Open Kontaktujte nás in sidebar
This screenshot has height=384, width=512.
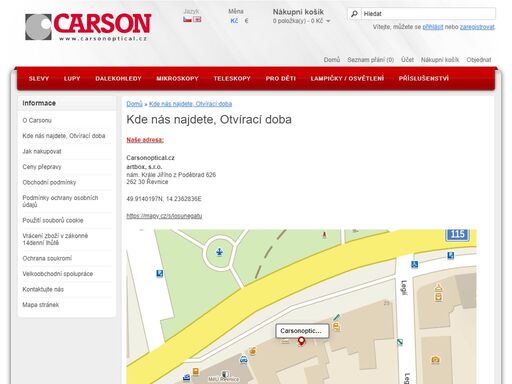click(x=43, y=289)
